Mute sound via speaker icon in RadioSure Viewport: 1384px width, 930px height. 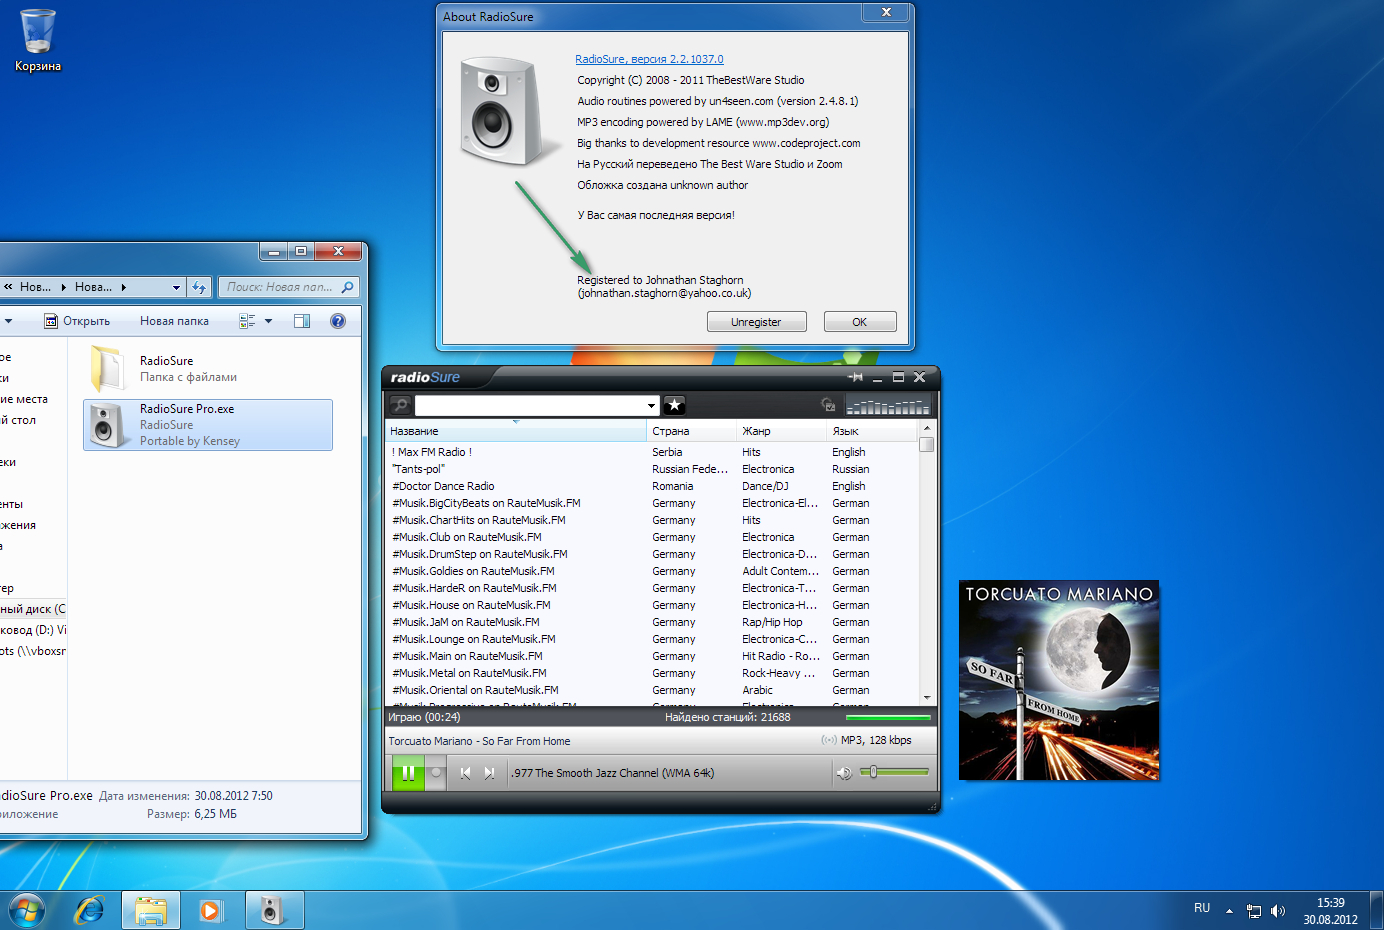844,773
